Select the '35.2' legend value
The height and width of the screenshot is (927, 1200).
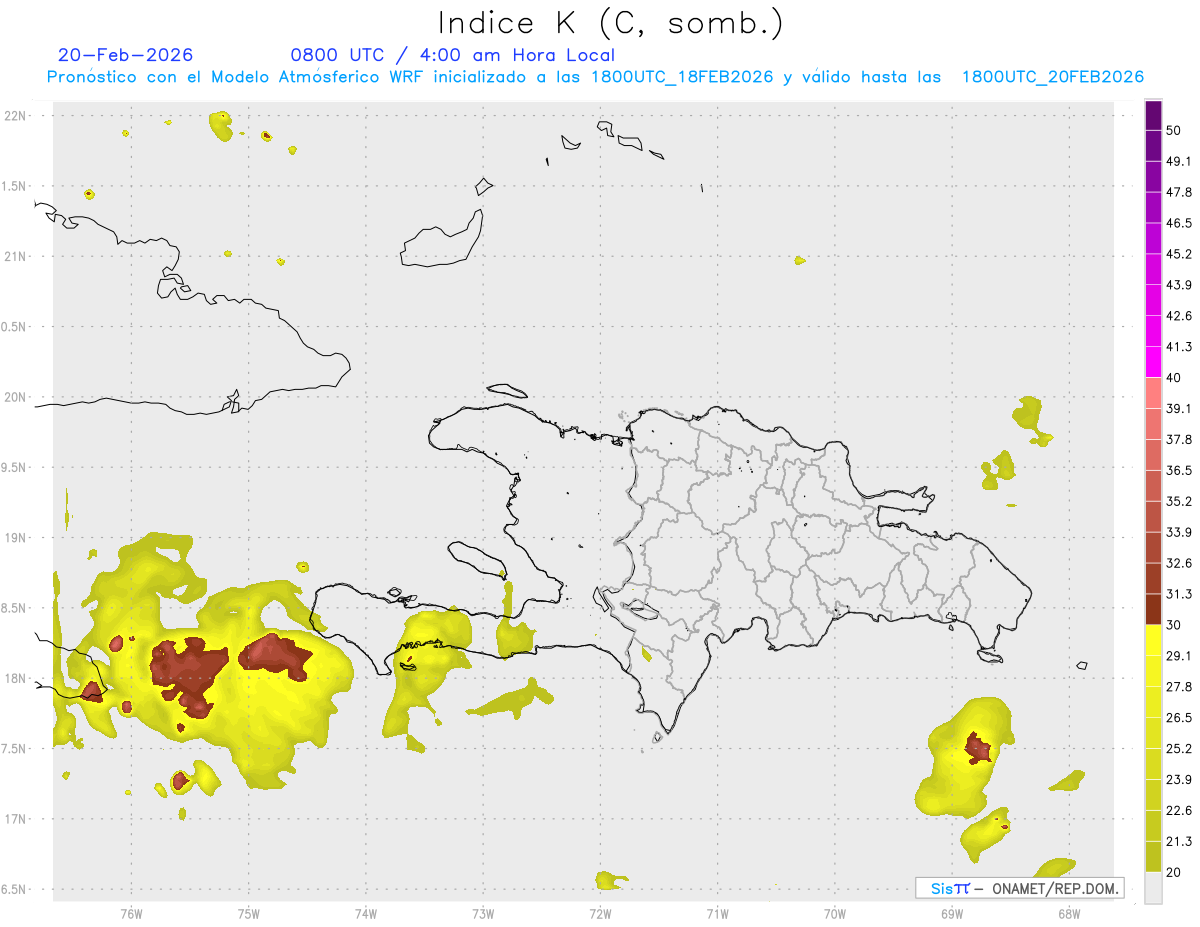click(1179, 501)
